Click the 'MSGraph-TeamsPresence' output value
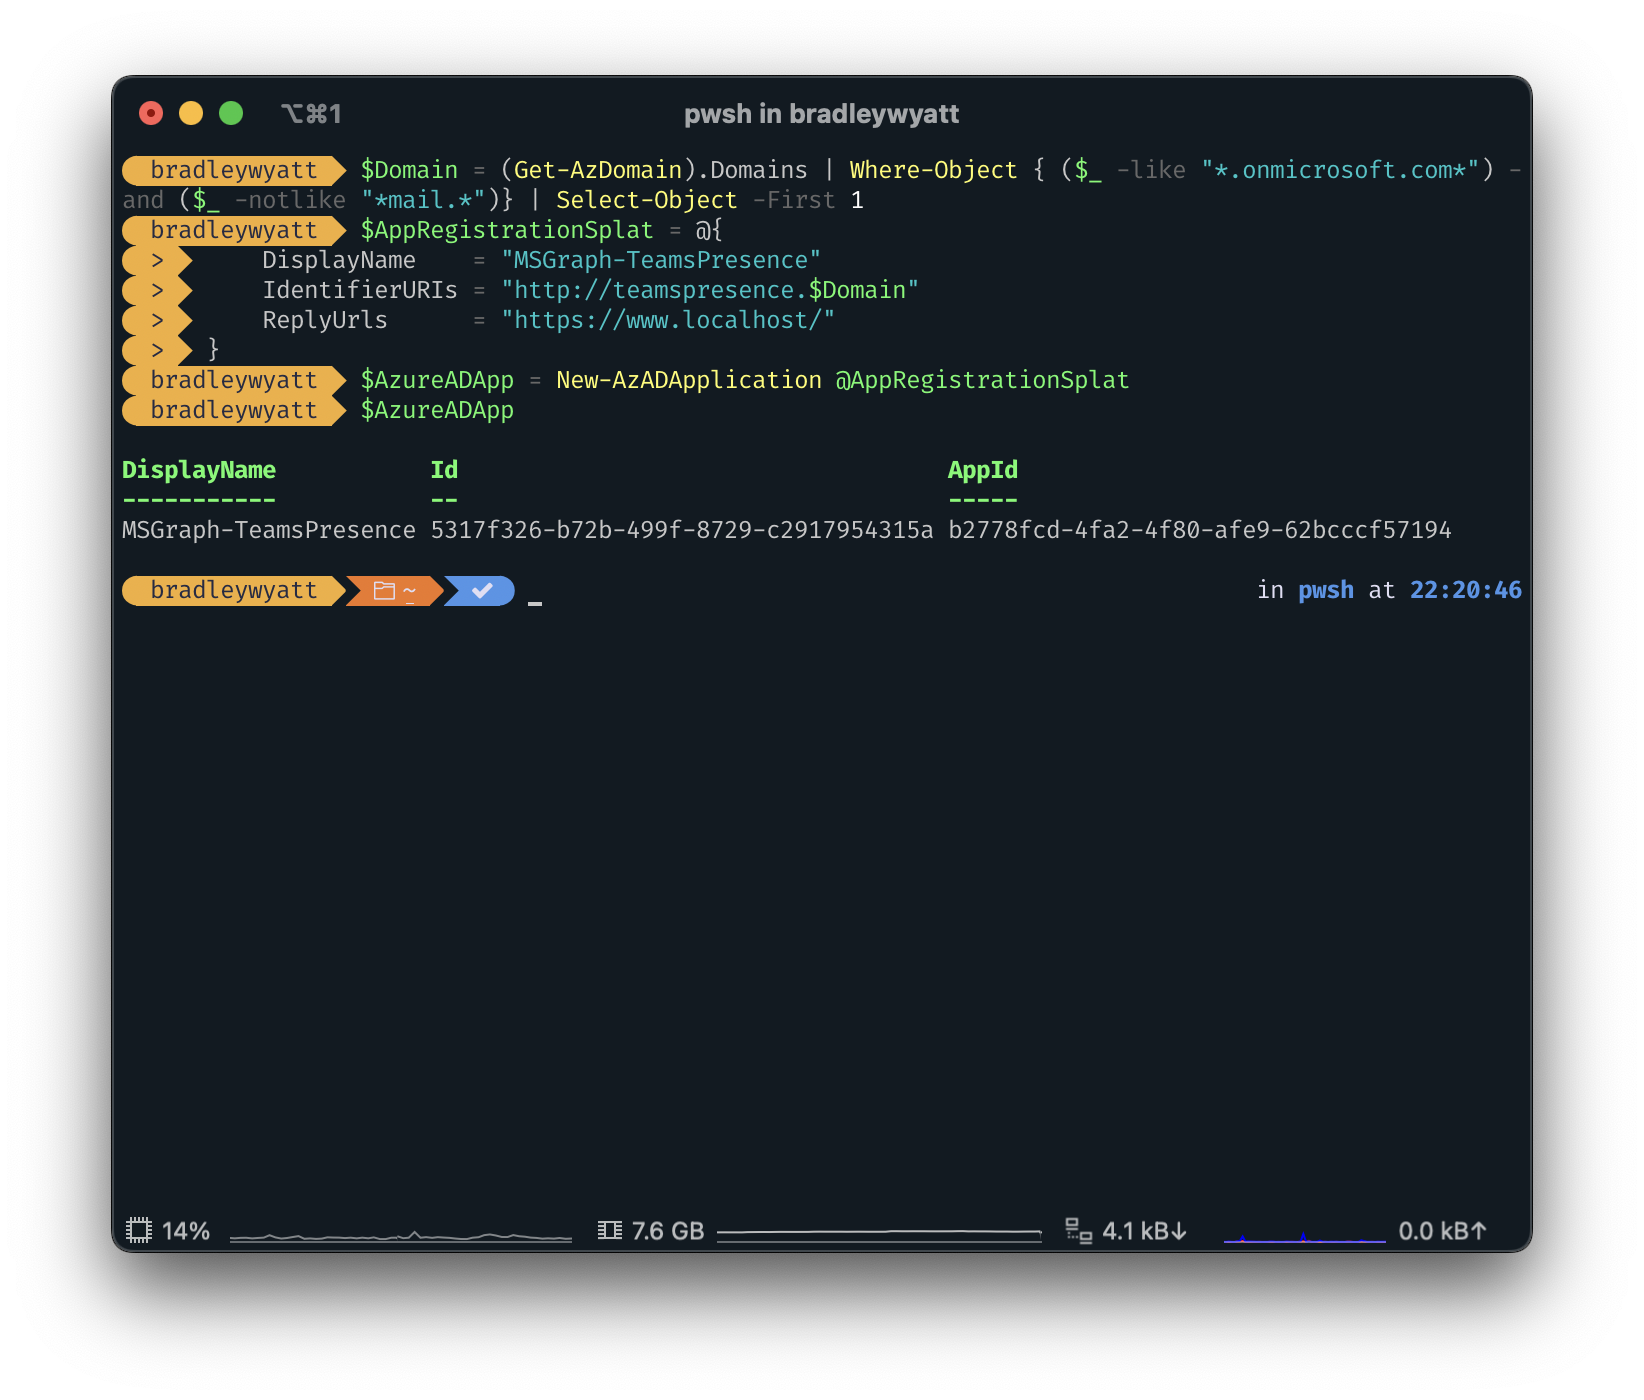The image size is (1644, 1400). coord(269,530)
